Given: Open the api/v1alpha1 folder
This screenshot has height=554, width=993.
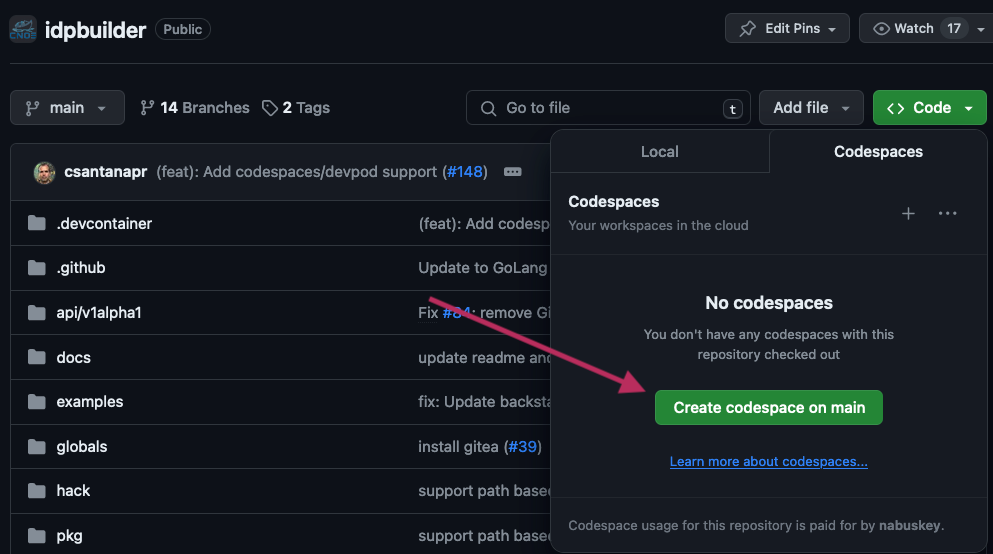Looking at the screenshot, I should (x=98, y=312).
